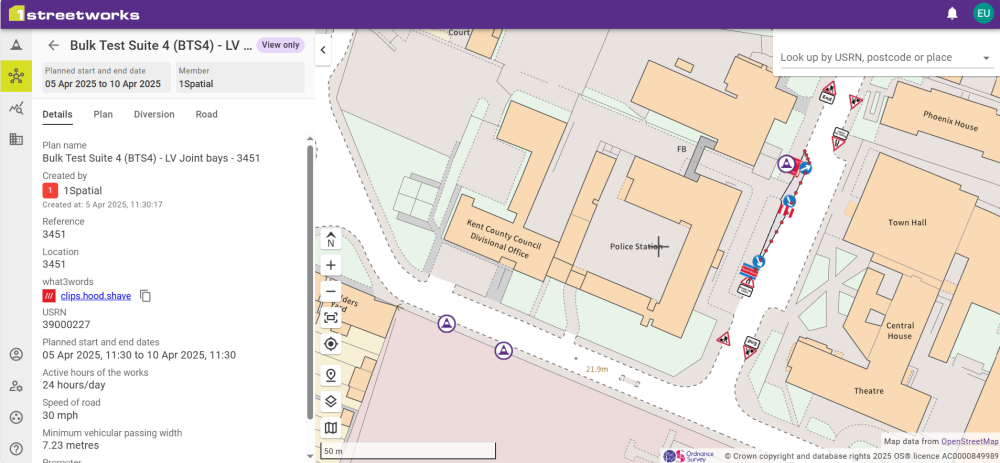Click the fit-to-extent map button
Image resolution: width=1000 pixels, height=463 pixels.
[x=331, y=317]
